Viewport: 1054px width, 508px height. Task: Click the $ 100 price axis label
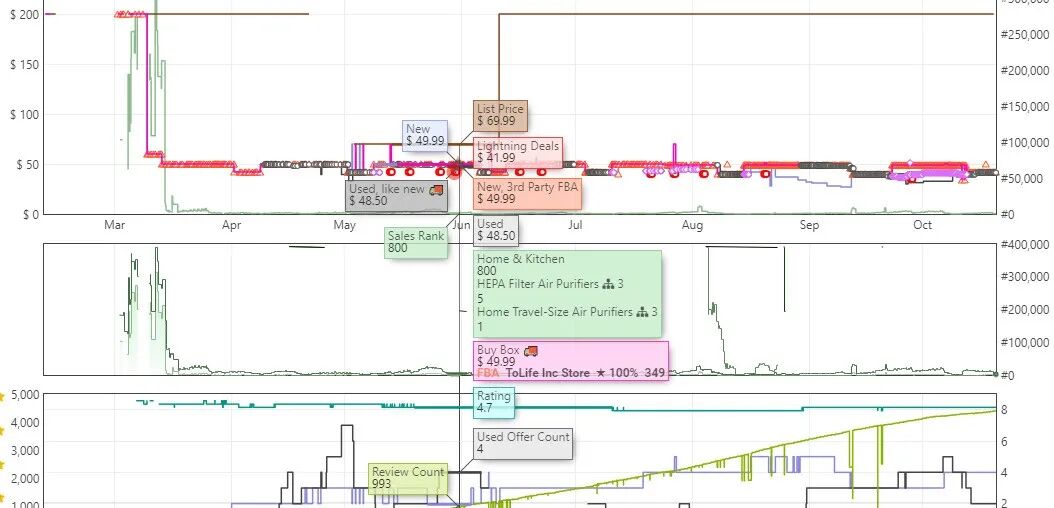[x=23, y=114]
